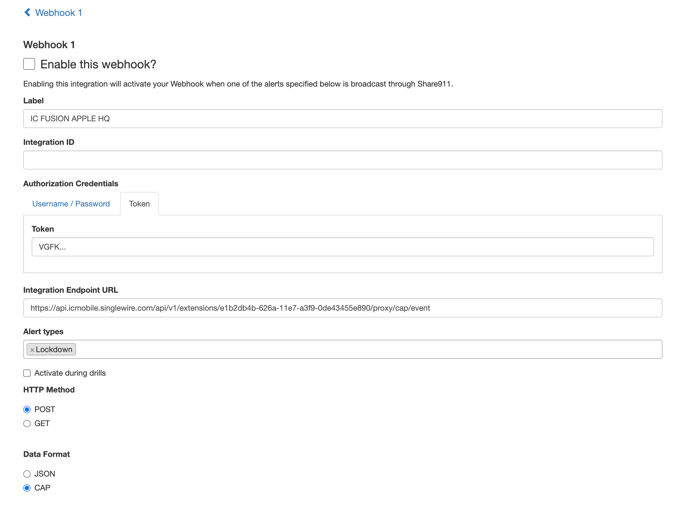Click the Token input field

342,247
